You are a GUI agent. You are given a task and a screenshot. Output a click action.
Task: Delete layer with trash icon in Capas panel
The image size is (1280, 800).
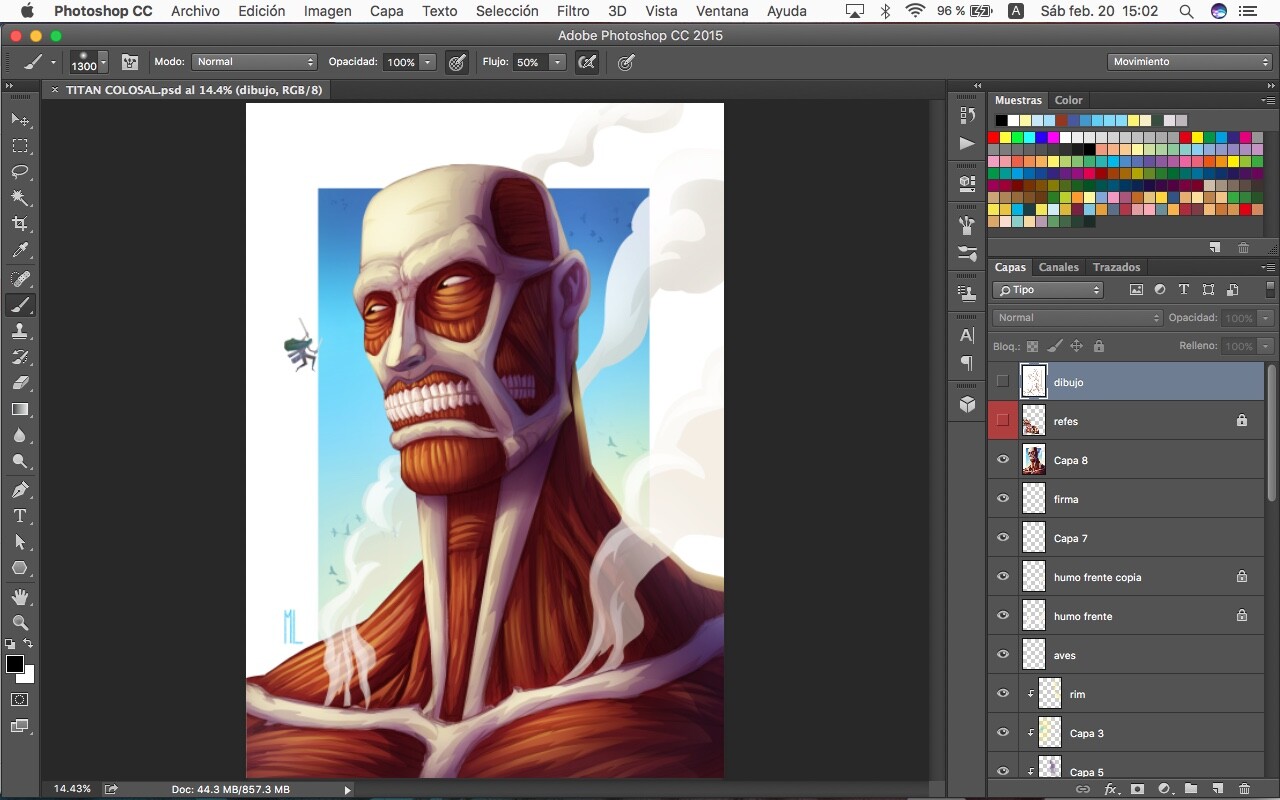[x=1244, y=789]
